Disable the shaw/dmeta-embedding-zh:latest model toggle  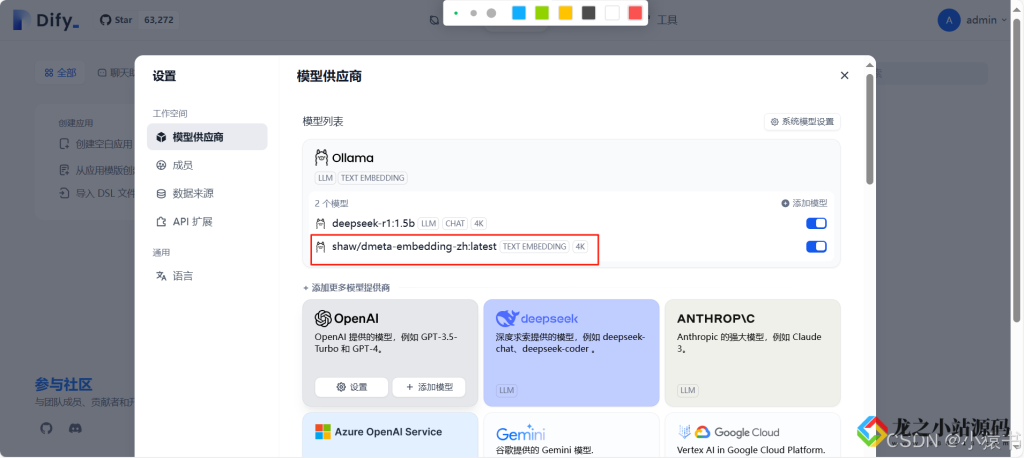click(816, 246)
